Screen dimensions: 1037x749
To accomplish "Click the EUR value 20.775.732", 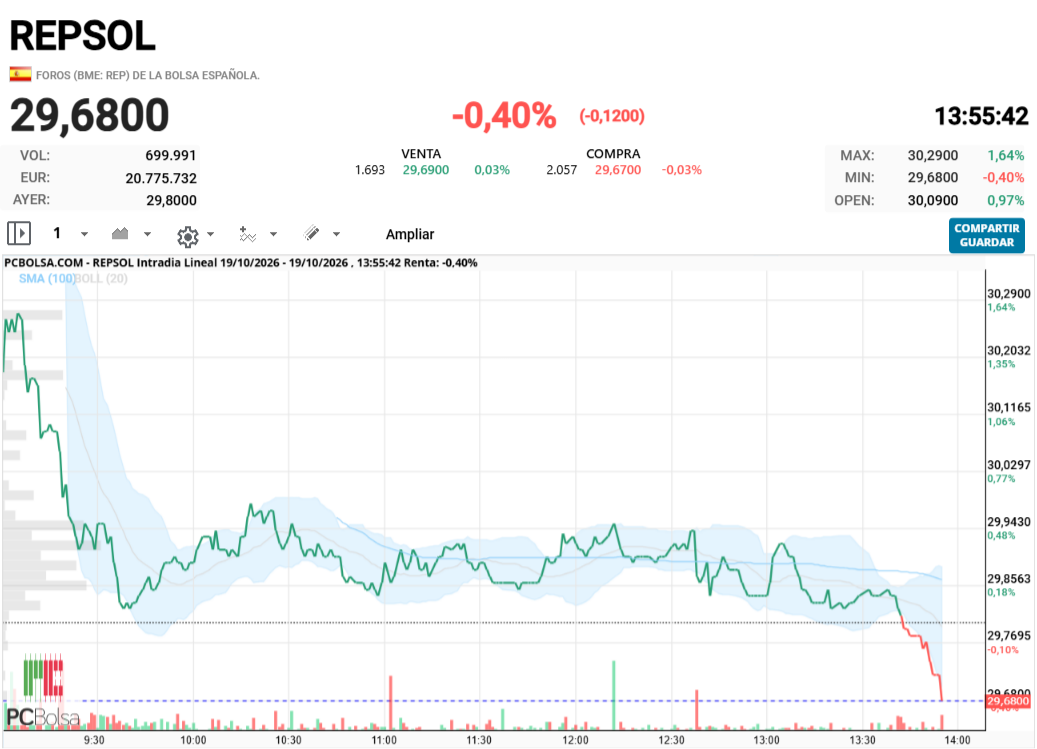I will point(161,178).
